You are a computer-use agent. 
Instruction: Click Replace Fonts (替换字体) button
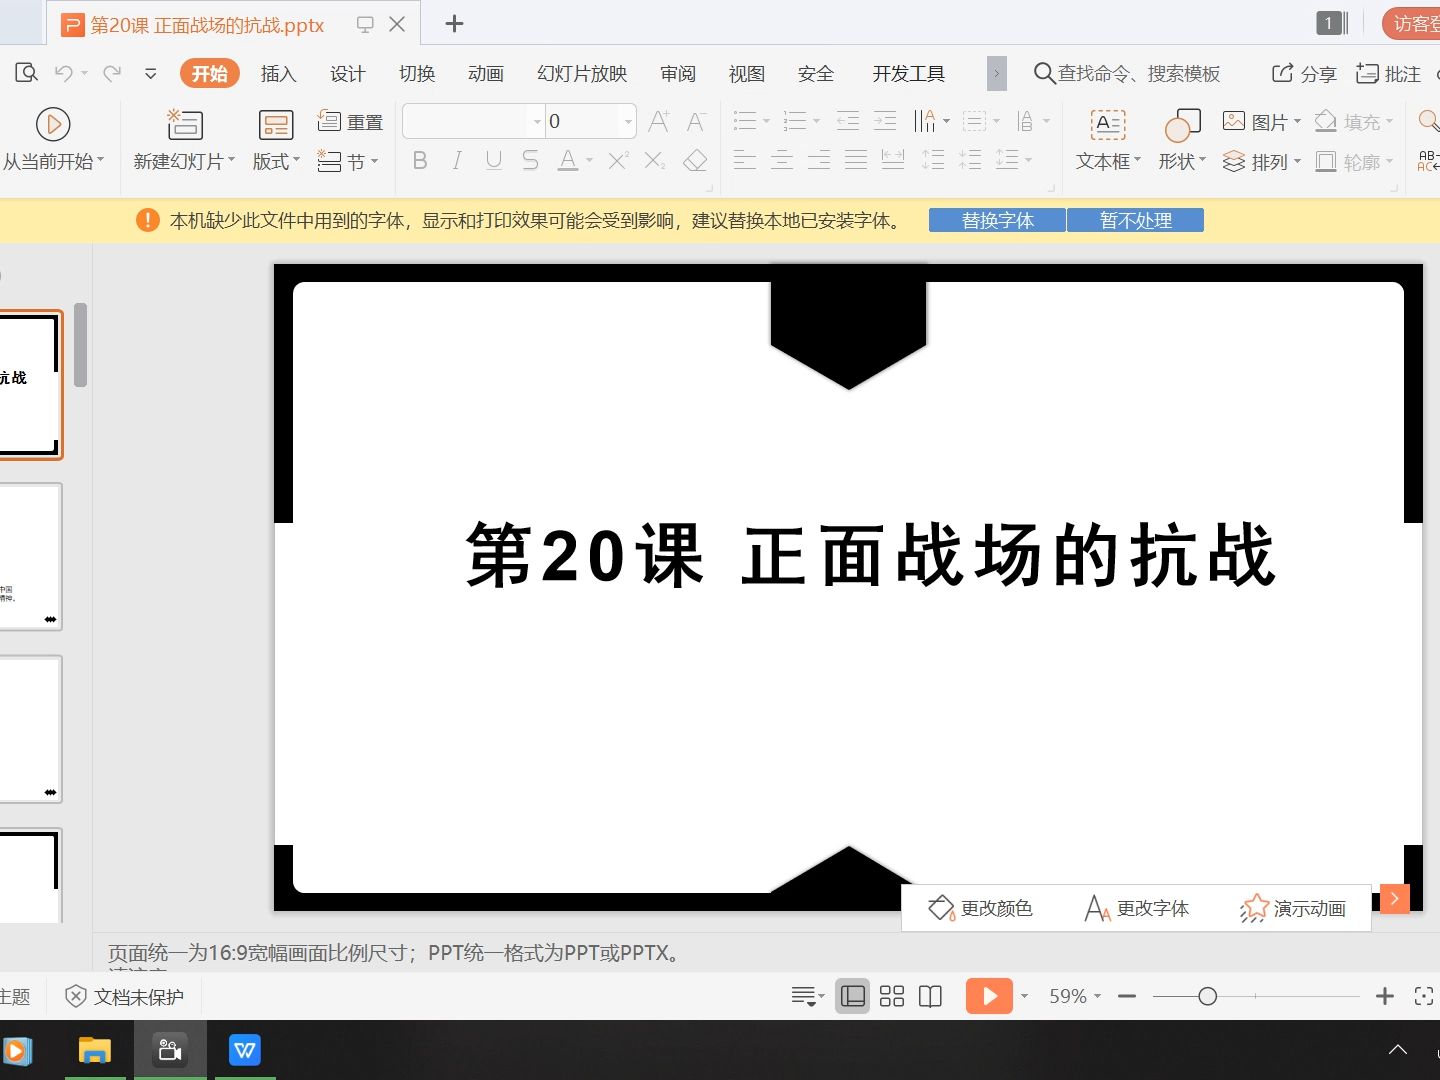click(x=997, y=220)
